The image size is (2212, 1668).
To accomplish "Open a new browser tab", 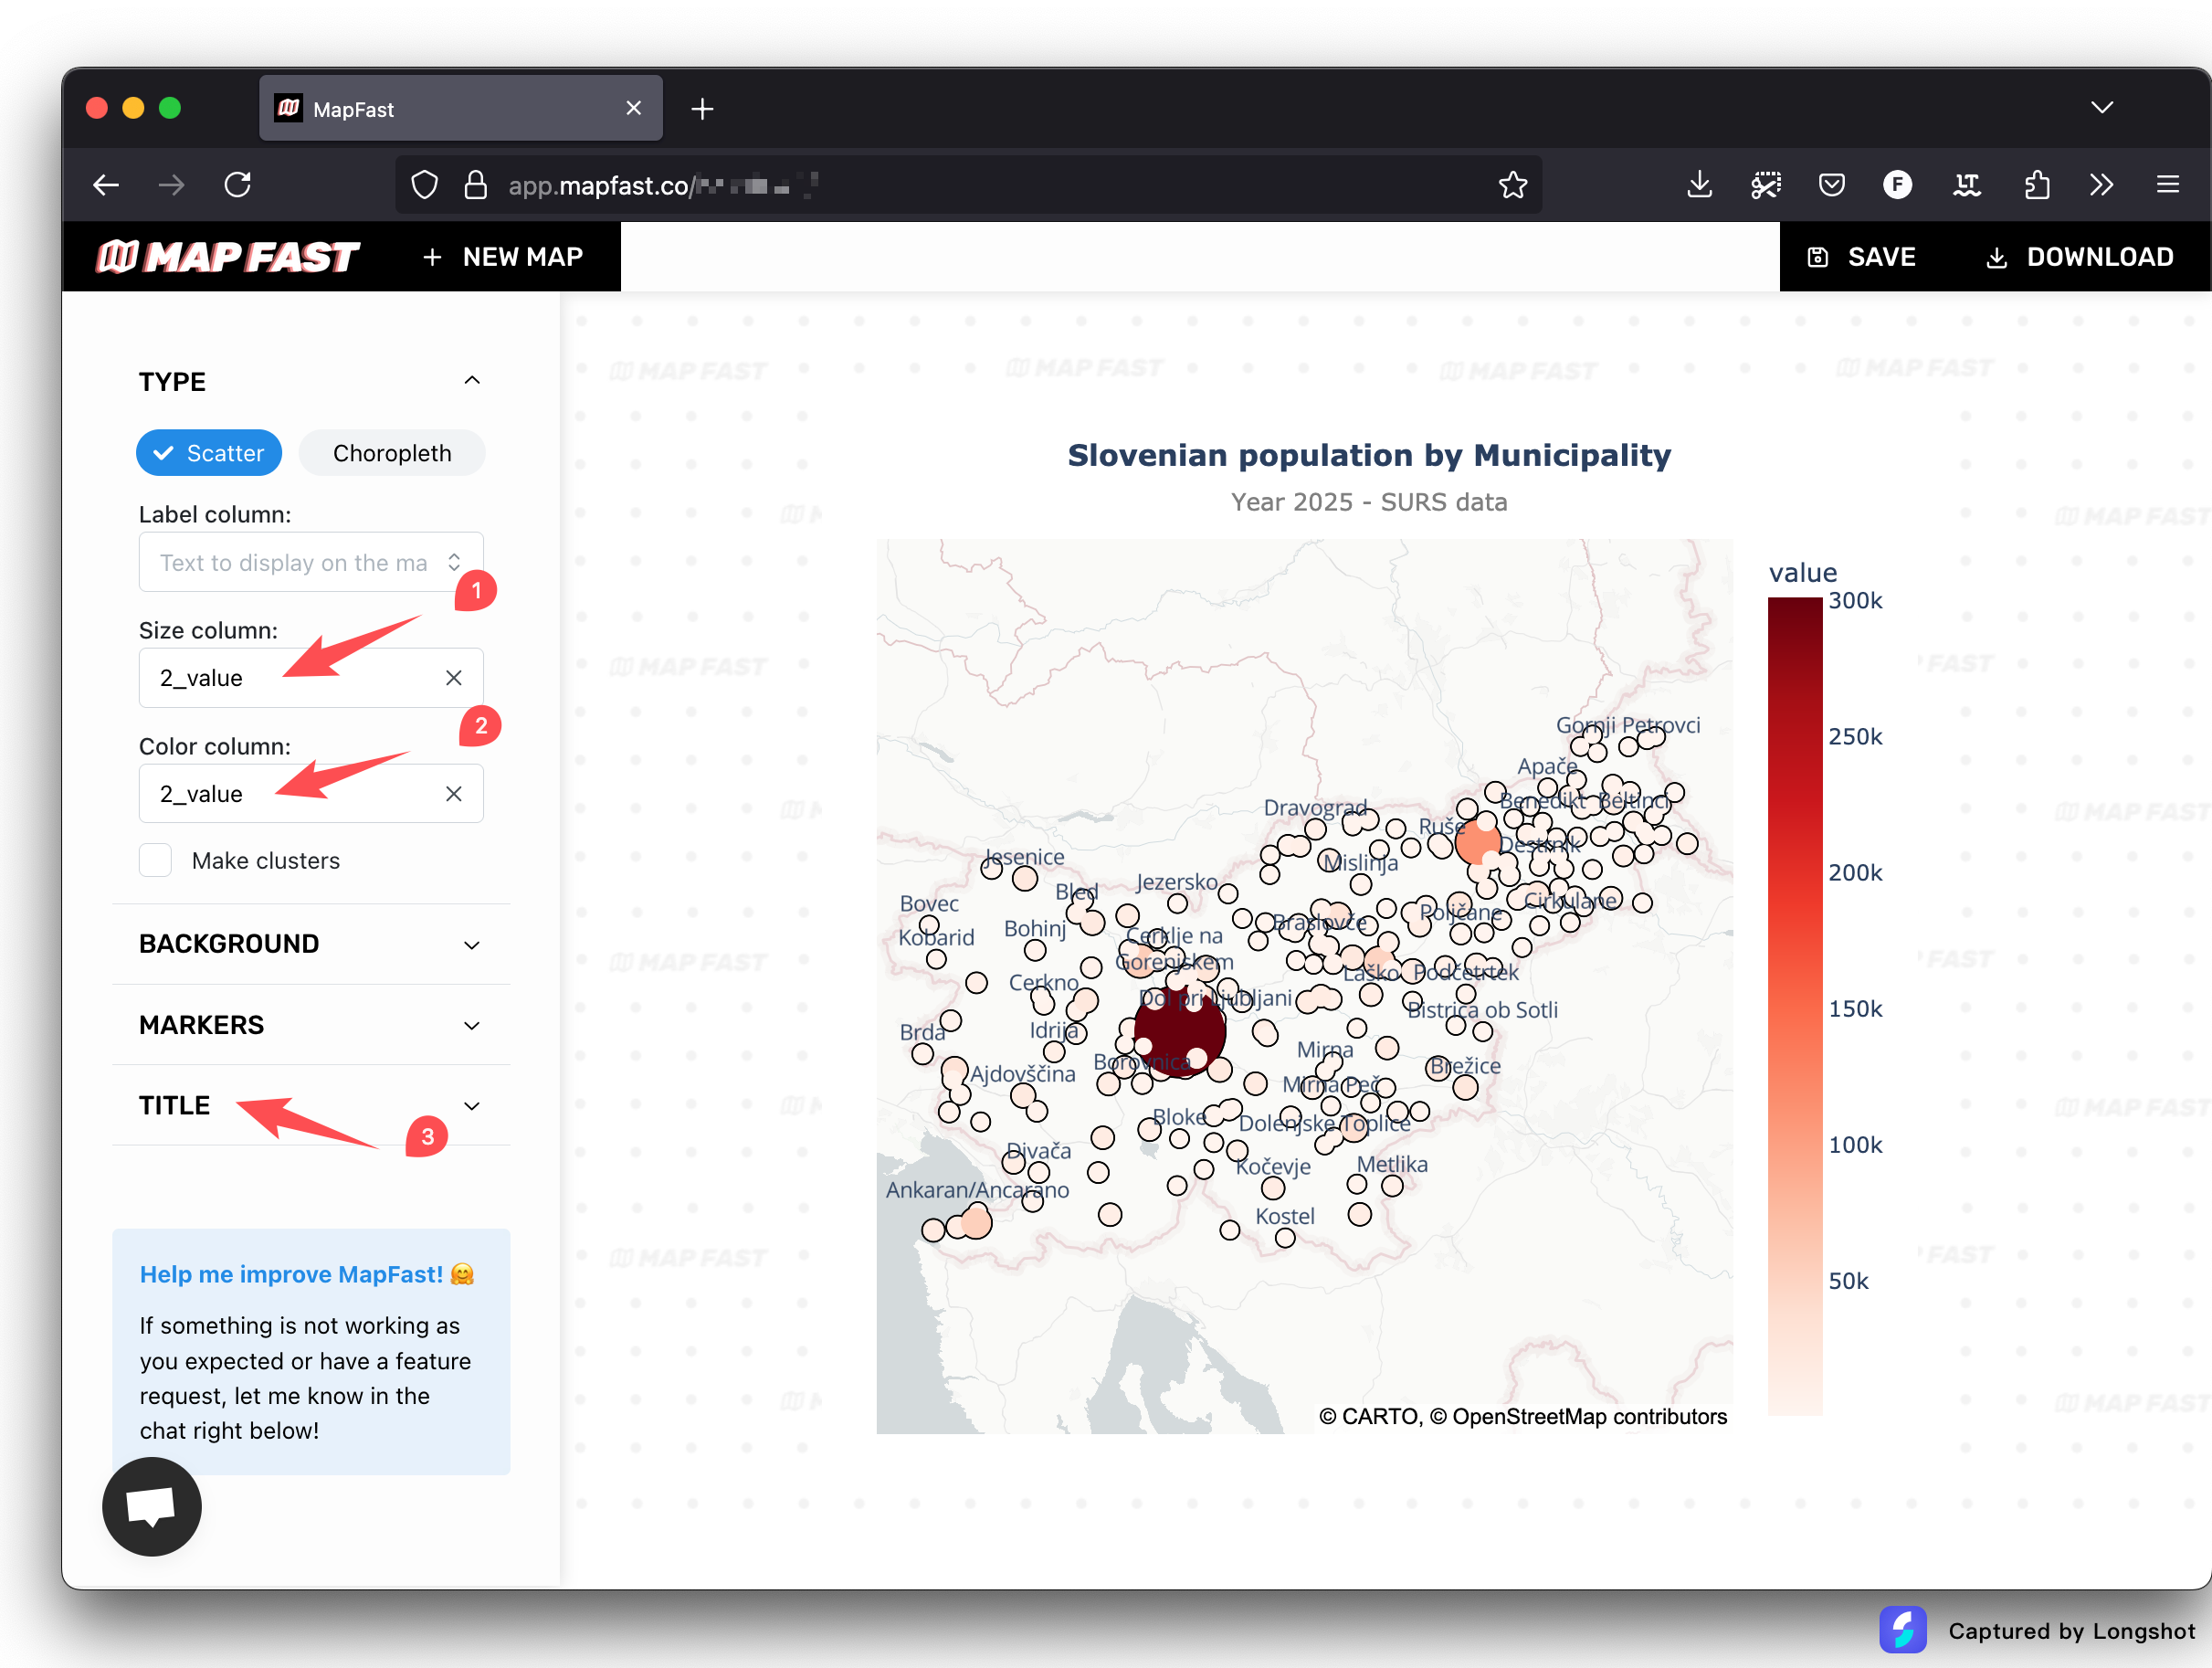I will pos(702,108).
